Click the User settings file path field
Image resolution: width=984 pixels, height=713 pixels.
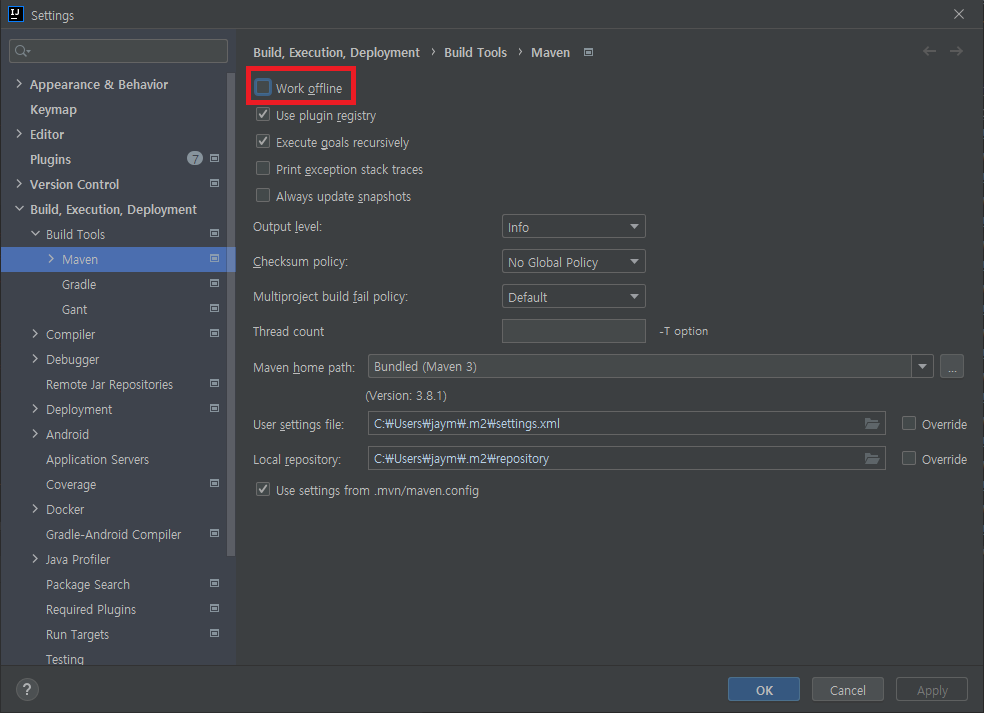626,424
